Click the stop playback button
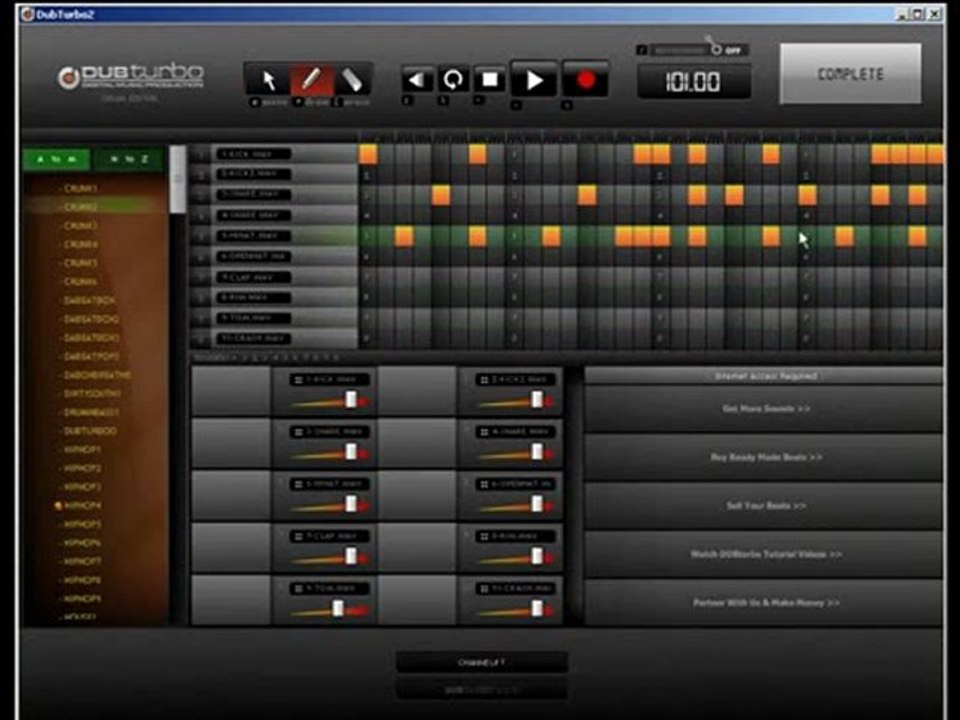 tap(489, 80)
